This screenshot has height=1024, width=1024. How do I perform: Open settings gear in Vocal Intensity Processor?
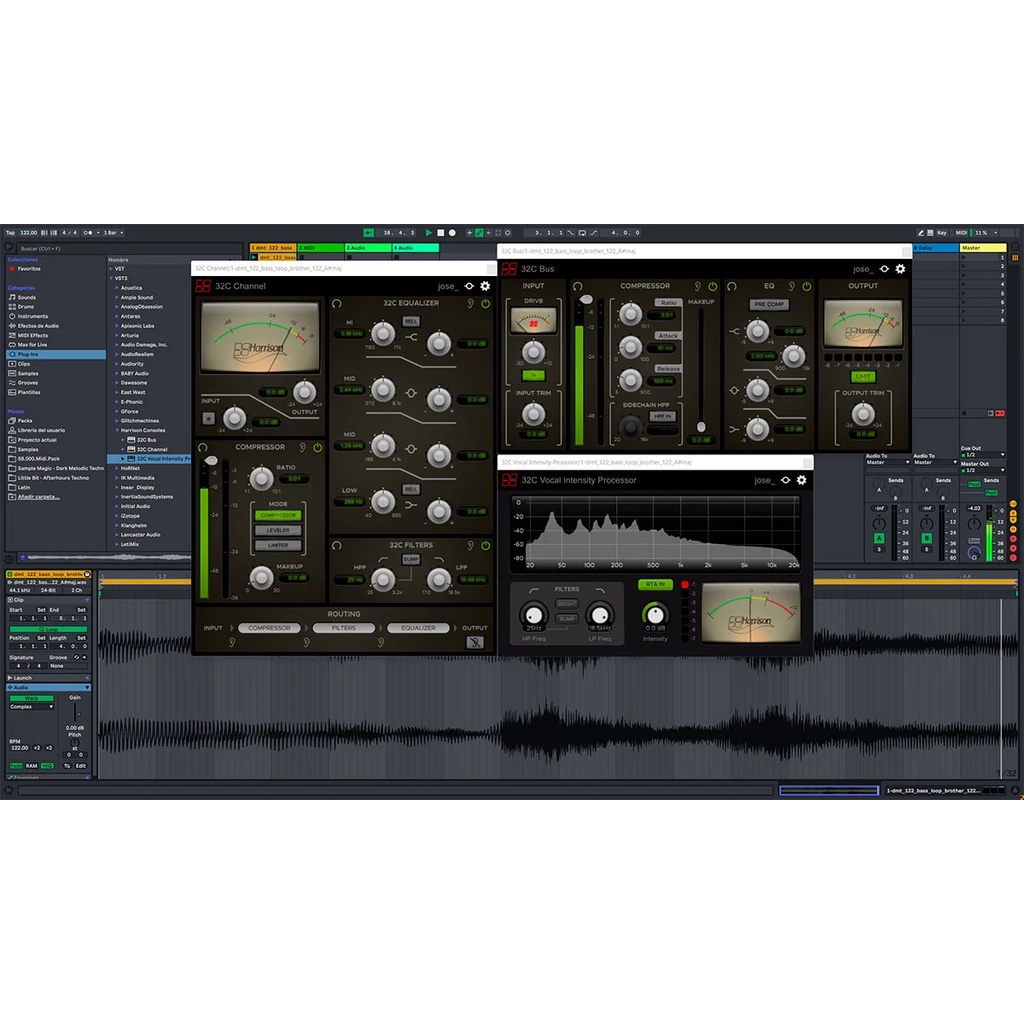(x=802, y=480)
